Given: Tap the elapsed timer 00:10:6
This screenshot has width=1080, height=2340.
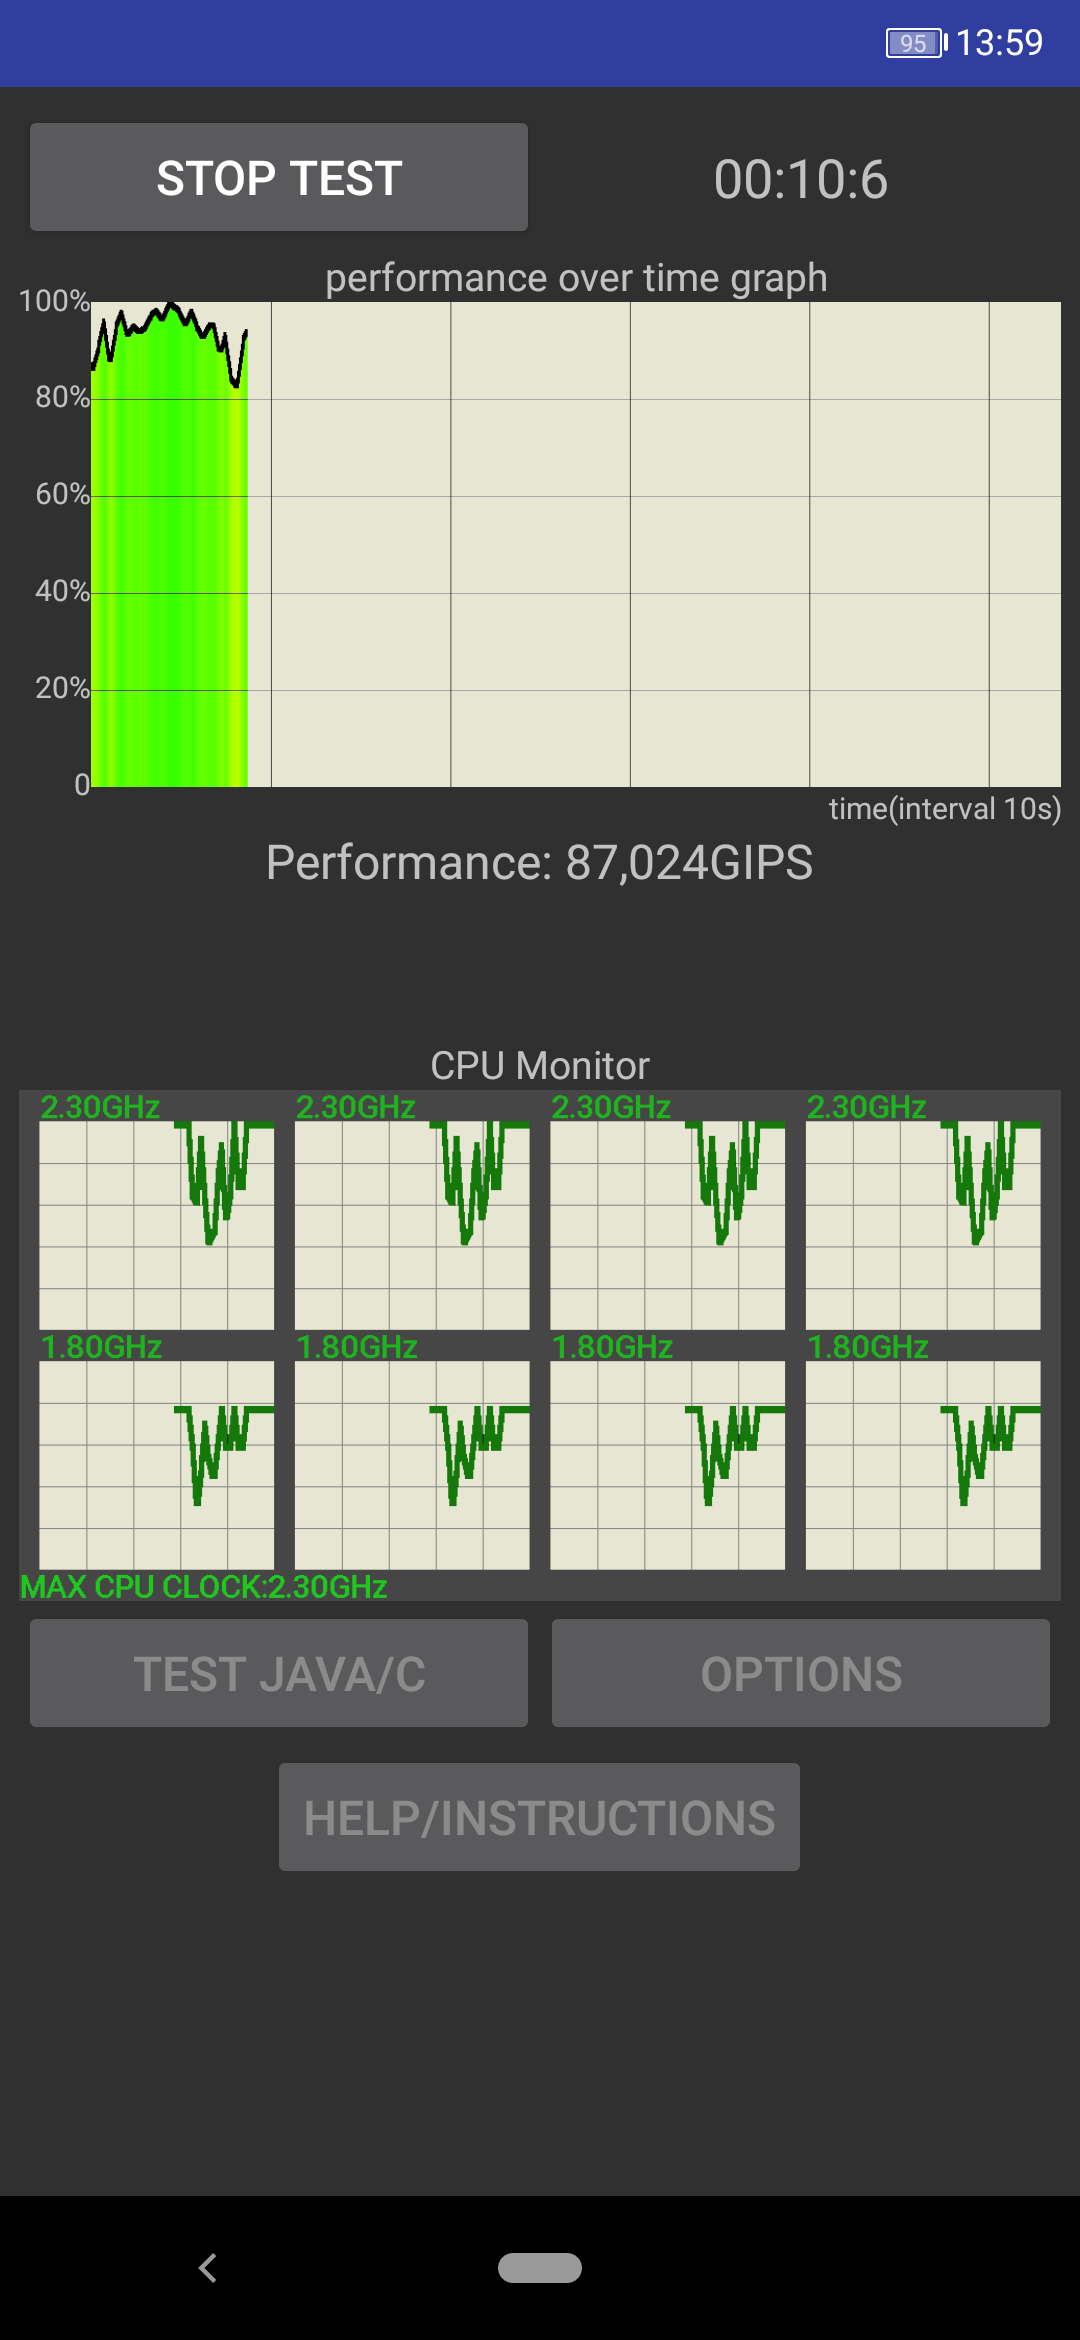Looking at the screenshot, I should click(801, 180).
